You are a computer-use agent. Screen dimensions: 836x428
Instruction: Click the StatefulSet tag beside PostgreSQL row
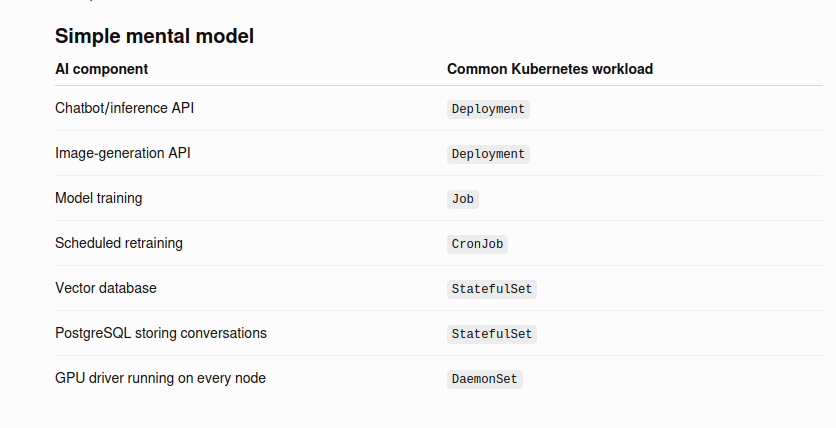pyautogui.click(x=492, y=334)
